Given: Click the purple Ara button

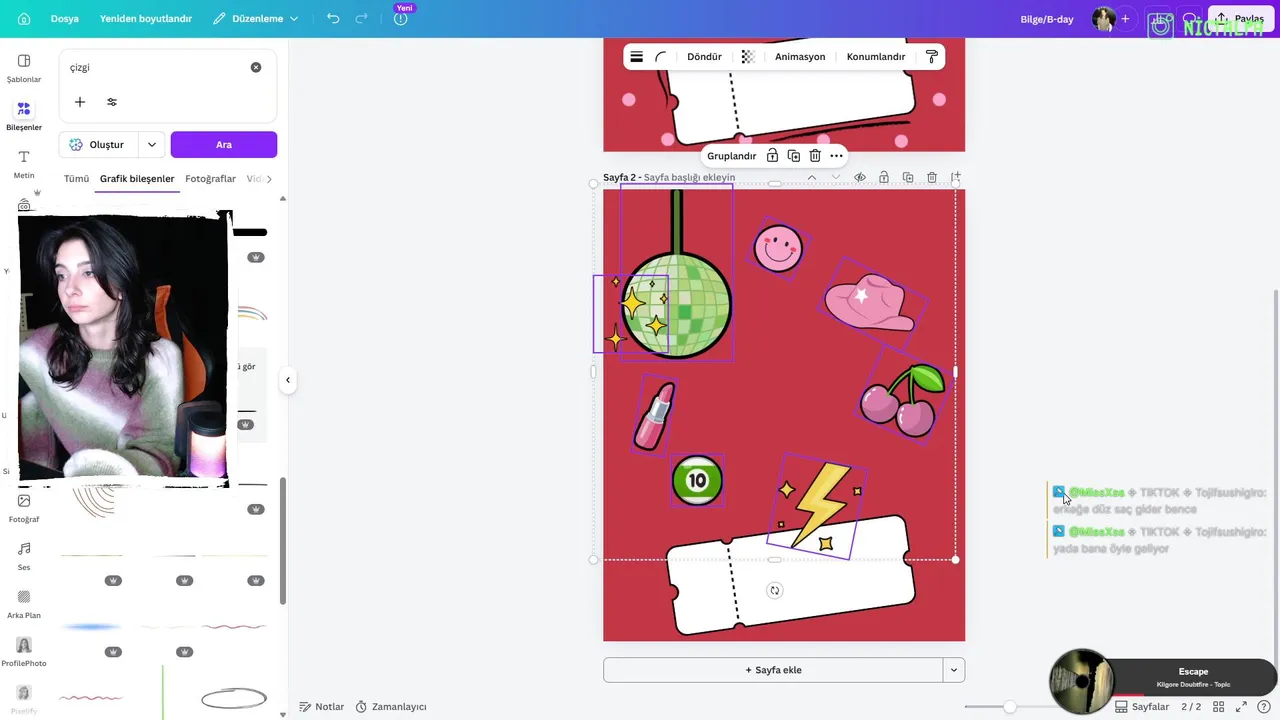Looking at the screenshot, I should coord(224,145).
